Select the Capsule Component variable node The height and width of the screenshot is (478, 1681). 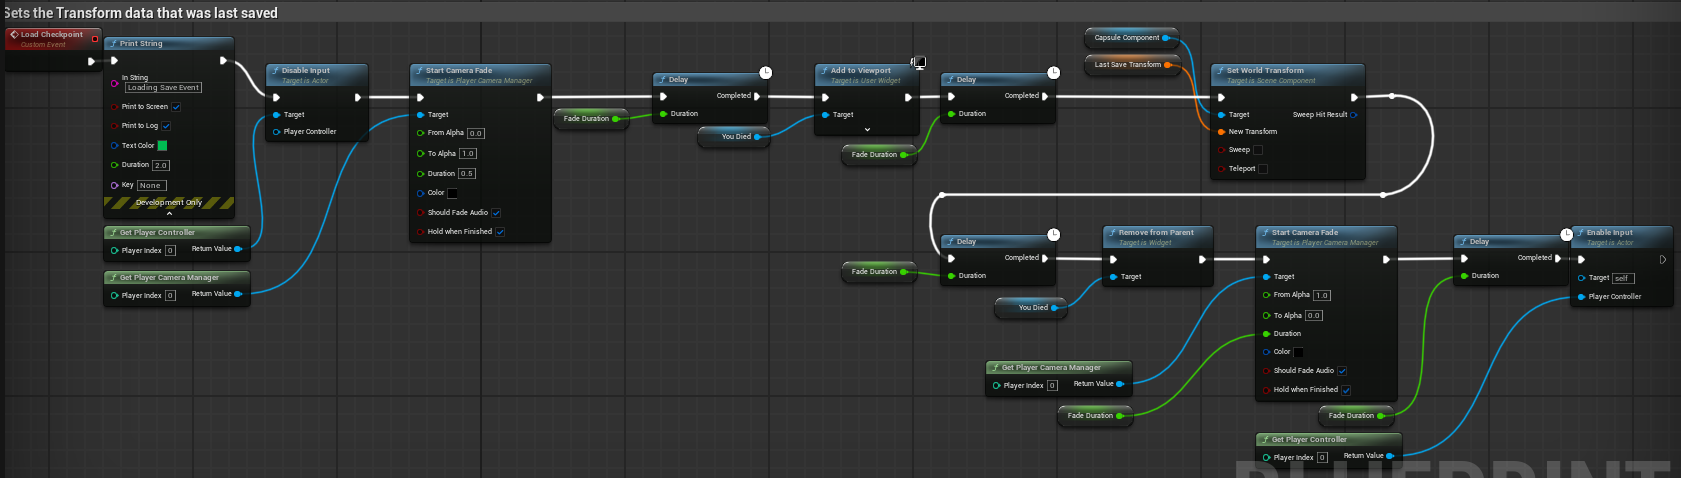(x=1131, y=38)
